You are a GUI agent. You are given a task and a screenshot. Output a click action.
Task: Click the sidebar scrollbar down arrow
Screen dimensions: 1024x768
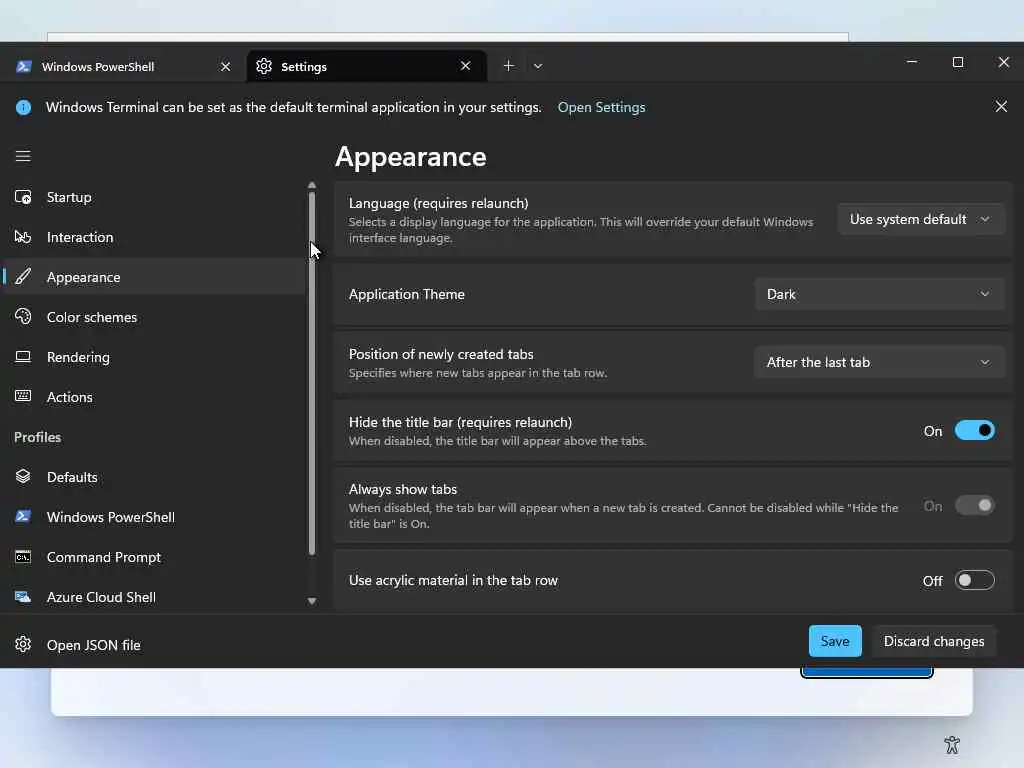point(312,601)
